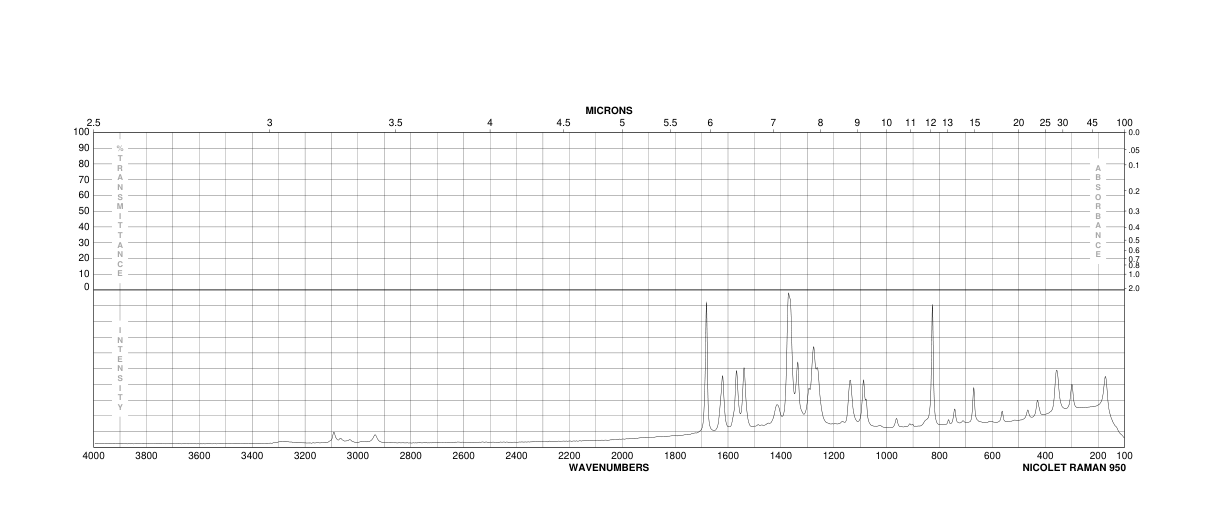Click the 13 microns tick label
The image size is (1224, 528).
coord(948,122)
